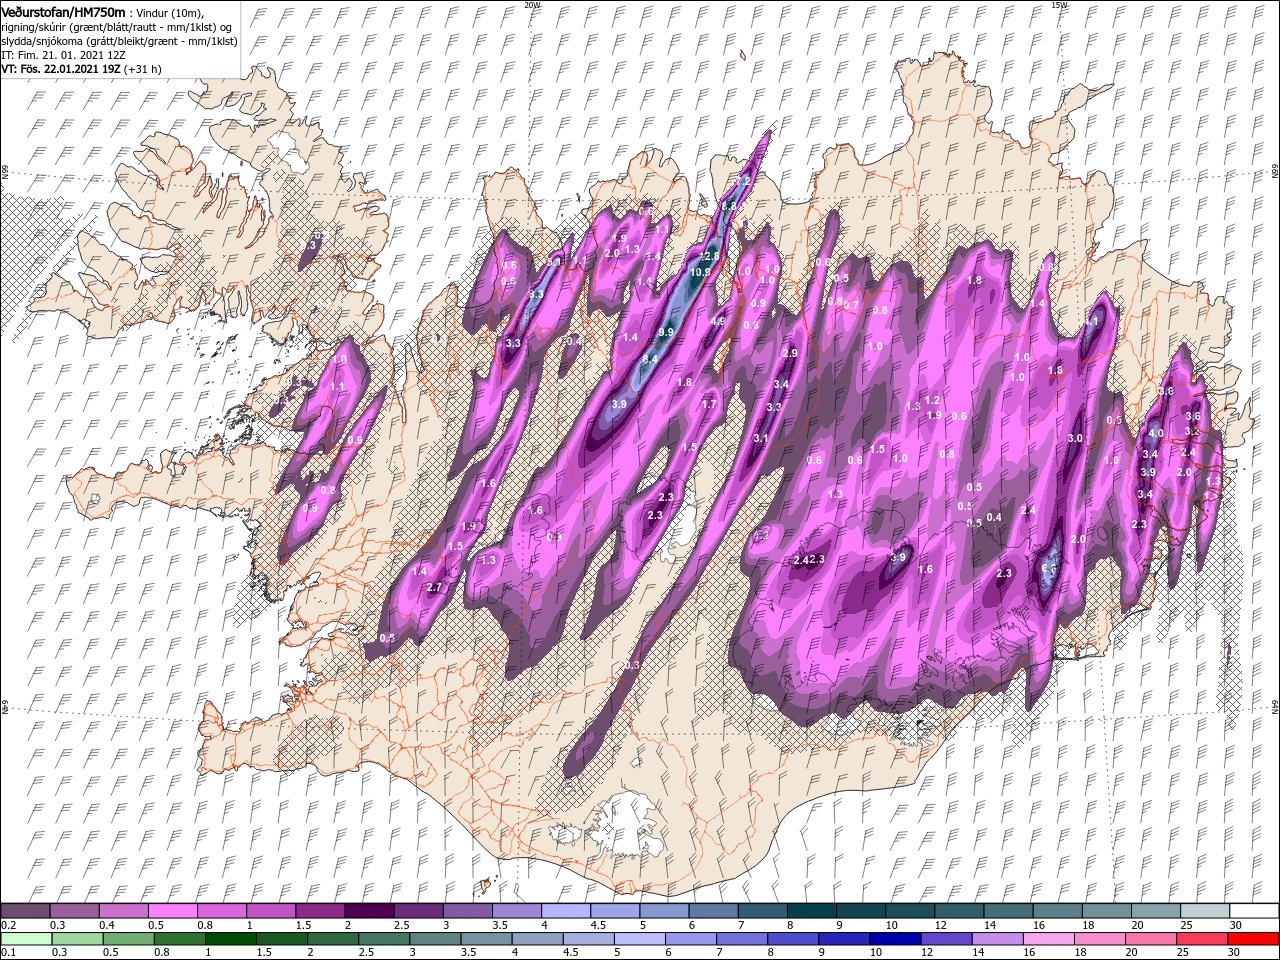Click the 20W longitude label
This screenshot has width=1280, height=960.
click(x=532, y=5)
